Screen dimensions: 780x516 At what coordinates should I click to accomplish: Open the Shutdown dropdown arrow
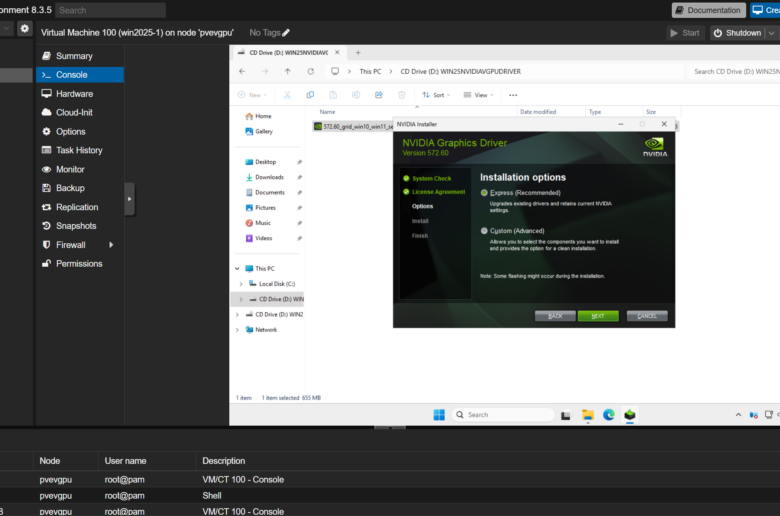pos(771,33)
